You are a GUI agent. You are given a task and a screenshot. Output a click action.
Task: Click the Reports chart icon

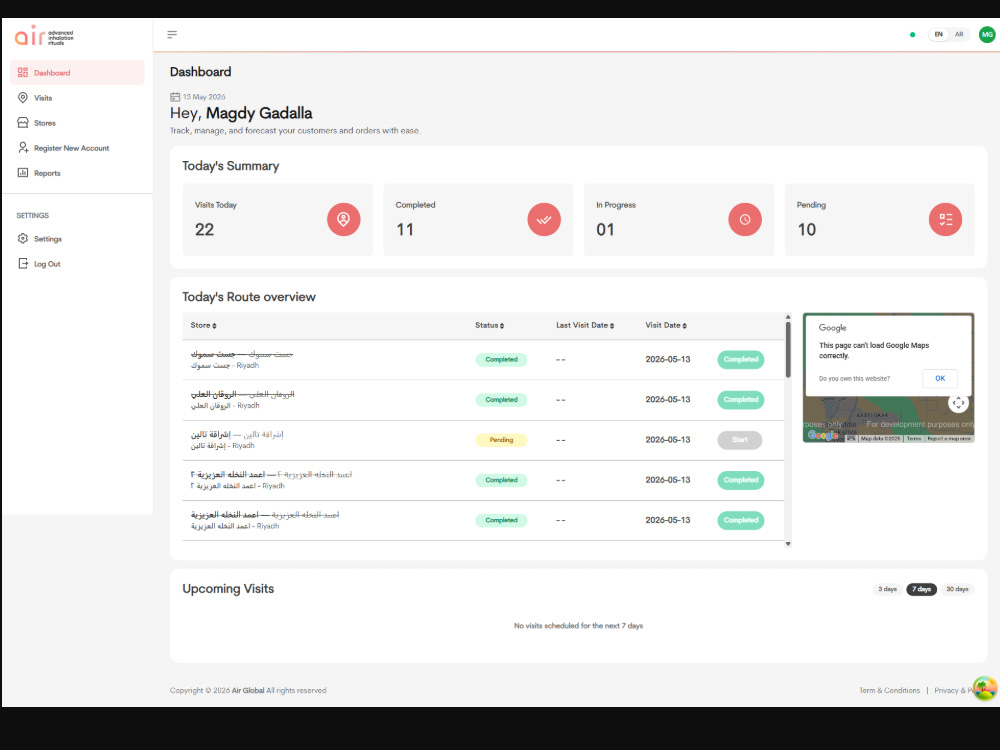pos(23,173)
